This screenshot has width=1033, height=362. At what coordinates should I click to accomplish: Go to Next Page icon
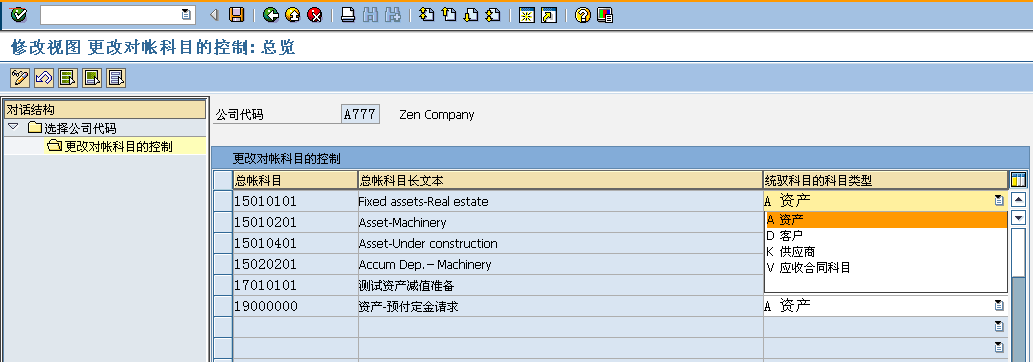(x=471, y=15)
